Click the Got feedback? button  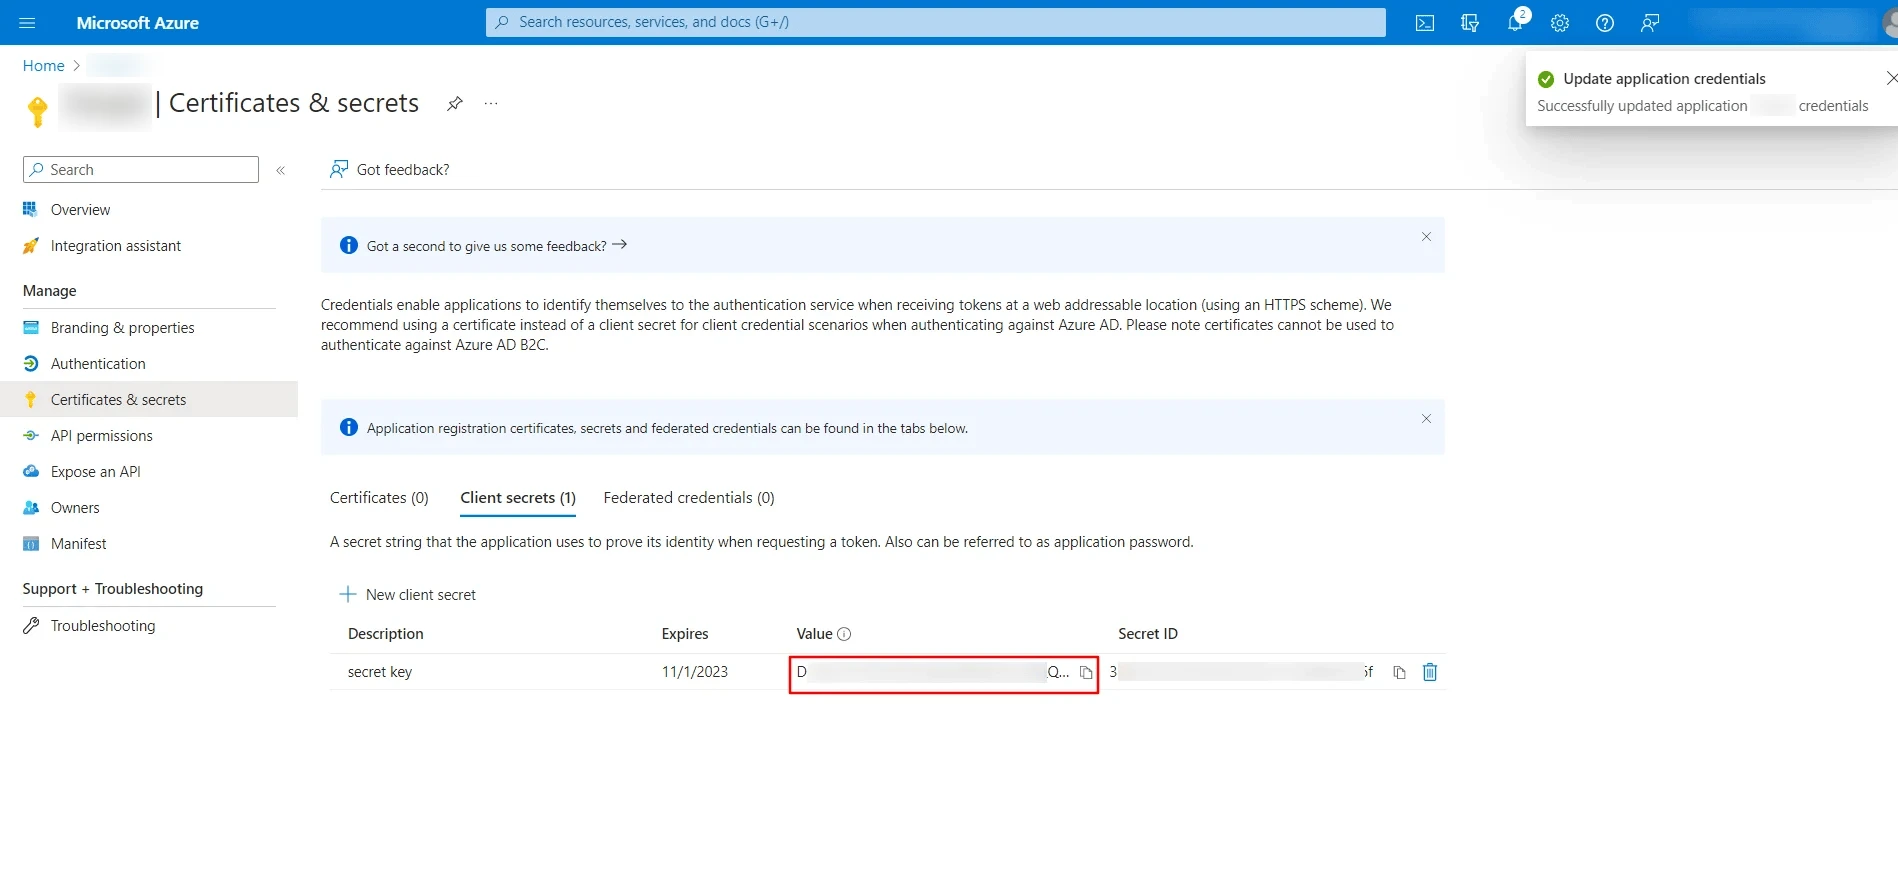(390, 170)
